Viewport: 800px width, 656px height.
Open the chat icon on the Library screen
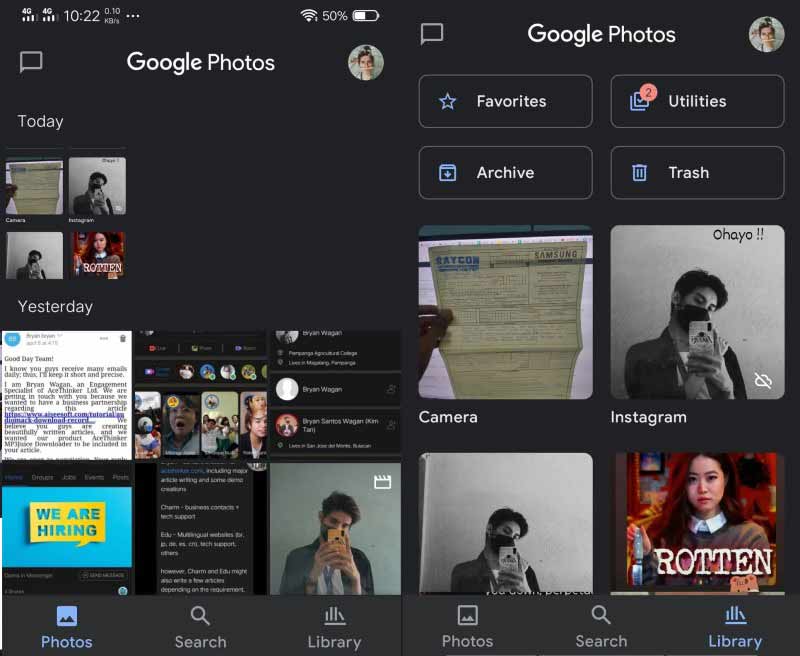coord(431,33)
